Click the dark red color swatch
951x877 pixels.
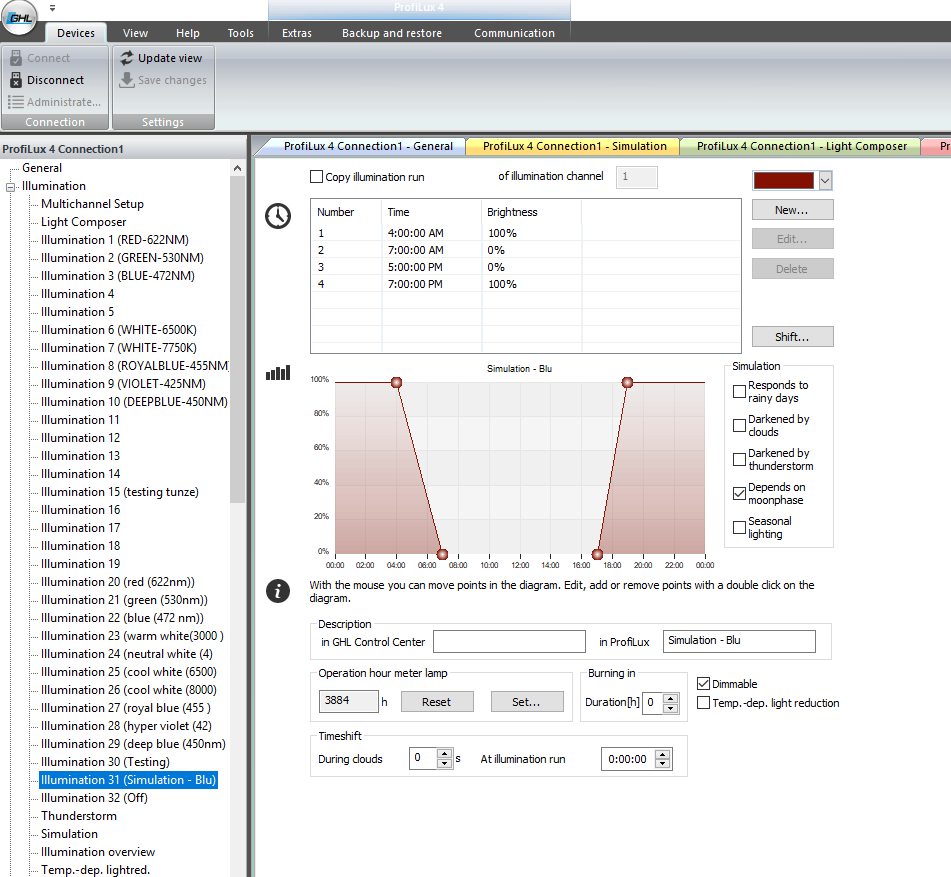[x=784, y=180]
